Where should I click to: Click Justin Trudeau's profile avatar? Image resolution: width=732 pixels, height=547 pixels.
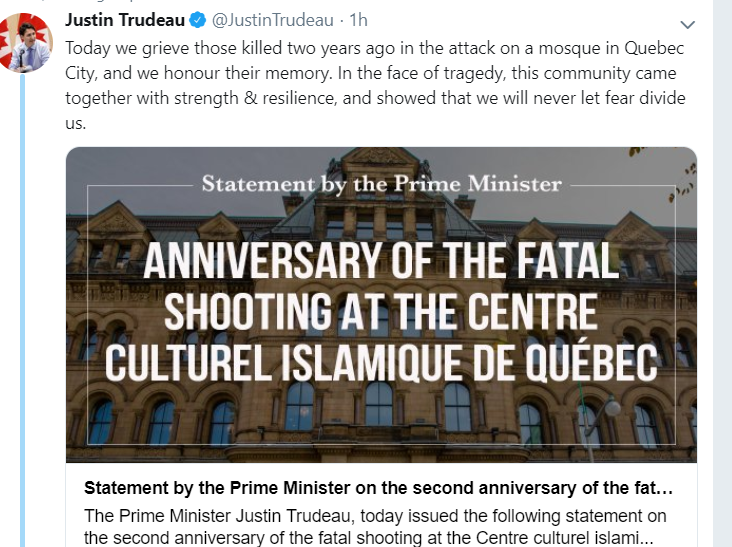[x=25, y=43]
